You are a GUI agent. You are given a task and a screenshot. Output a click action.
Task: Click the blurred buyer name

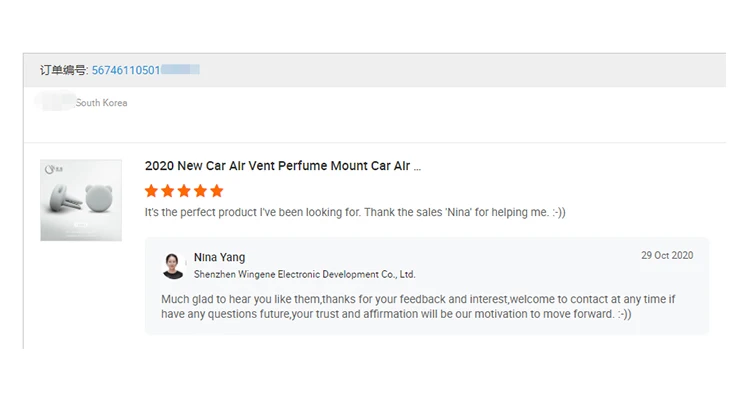(x=55, y=102)
